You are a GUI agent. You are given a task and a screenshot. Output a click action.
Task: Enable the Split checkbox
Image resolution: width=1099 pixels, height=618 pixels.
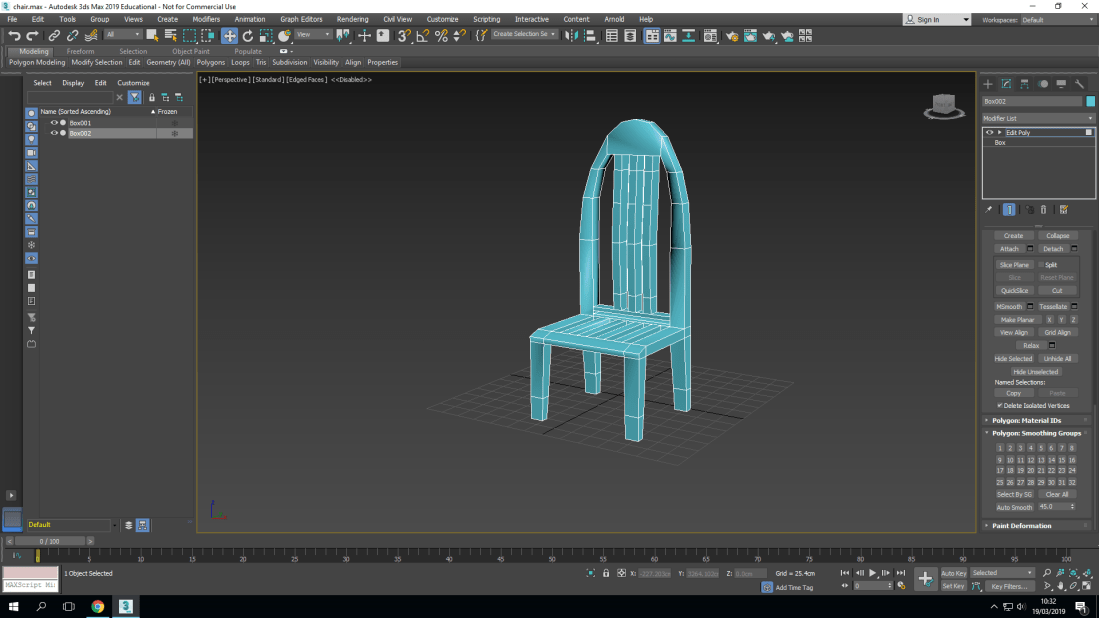point(1041,265)
